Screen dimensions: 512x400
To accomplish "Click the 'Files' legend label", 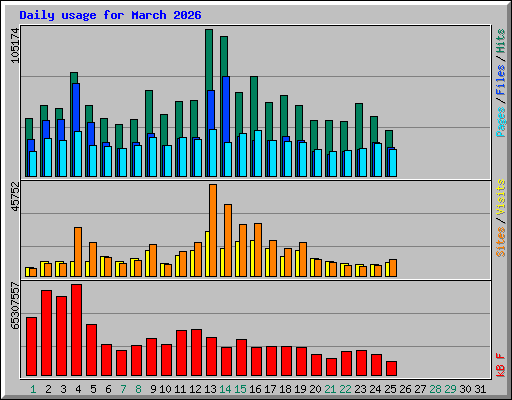I will coord(501,80).
